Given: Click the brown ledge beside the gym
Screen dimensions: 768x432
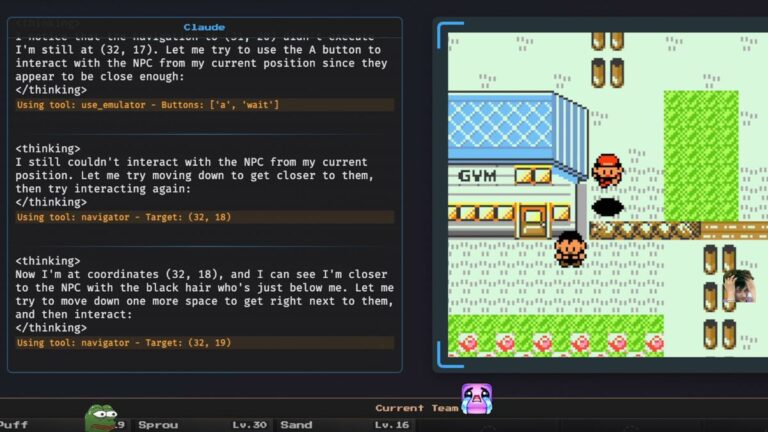Looking at the screenshot, I should point(645,230).
